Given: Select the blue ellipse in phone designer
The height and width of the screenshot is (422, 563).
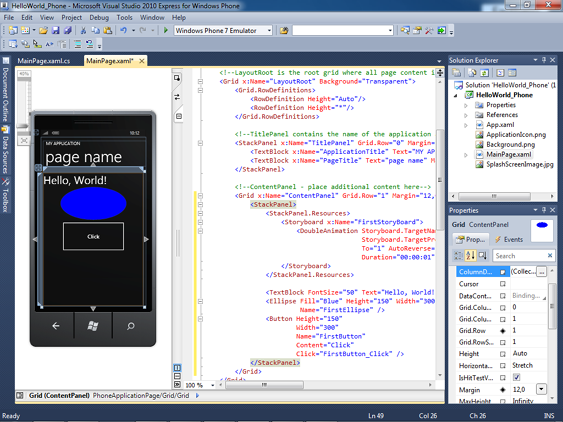Looking at the screenshot, I should pyautogui.click(x=93, y=203).
